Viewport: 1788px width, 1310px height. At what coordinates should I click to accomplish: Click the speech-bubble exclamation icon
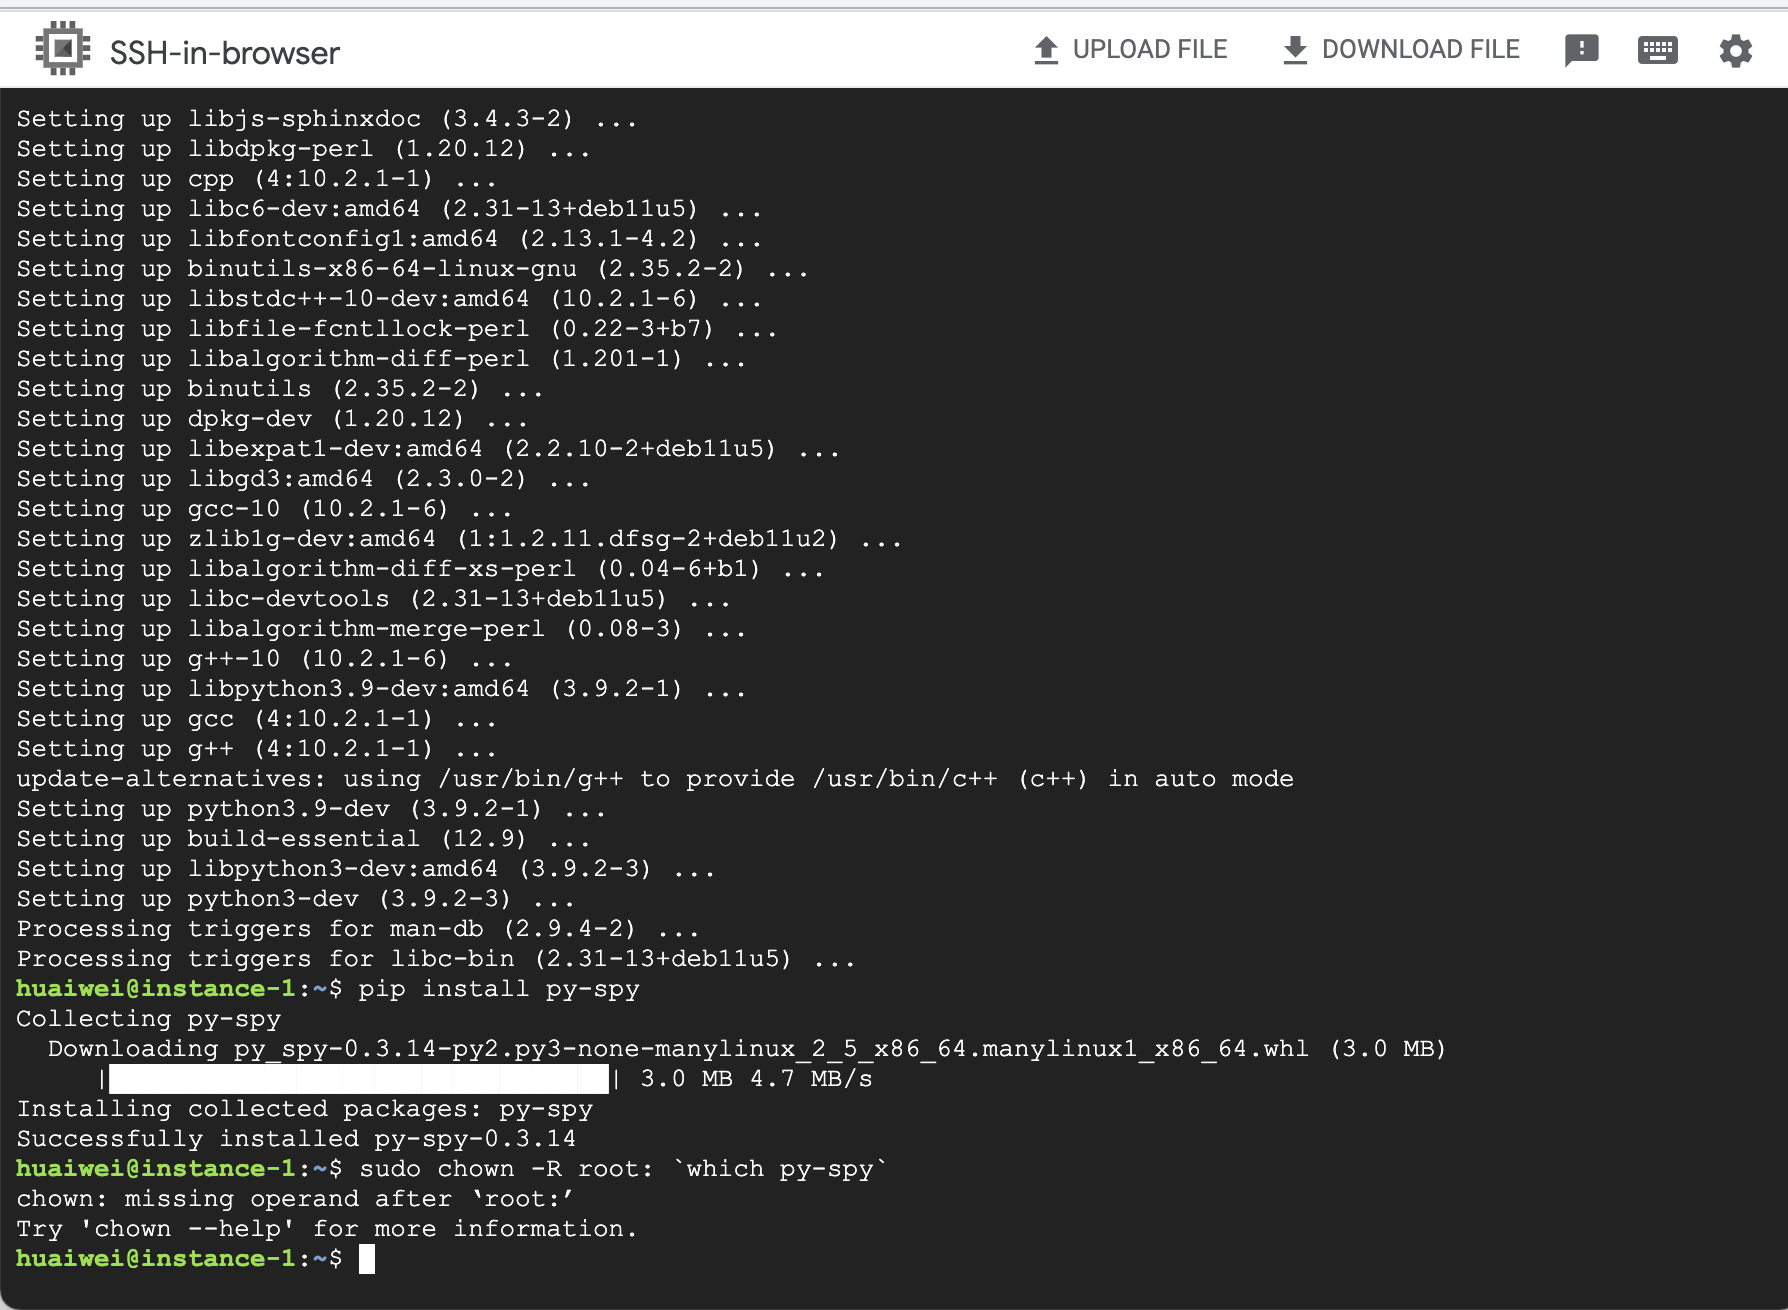coord(1583,48)
